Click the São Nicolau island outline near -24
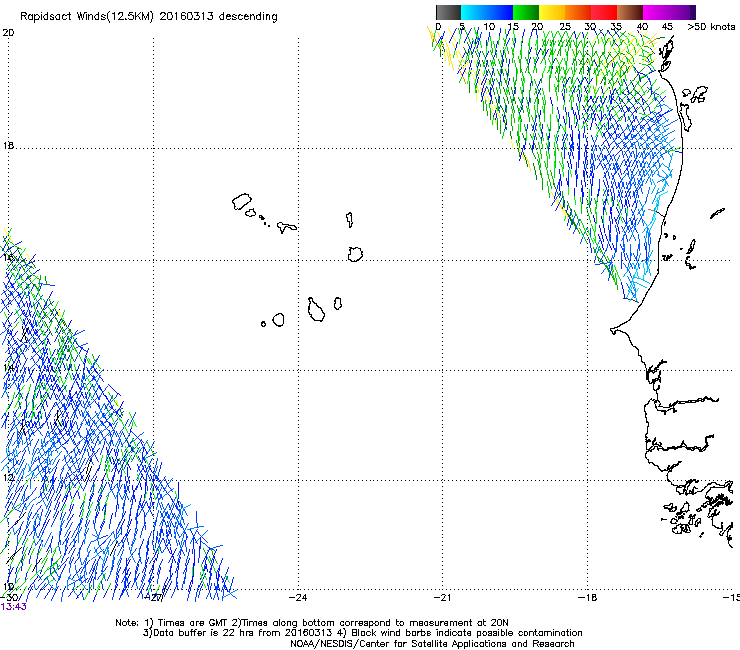The width and height of the screenshot is (740, 650). coord(286,228)
